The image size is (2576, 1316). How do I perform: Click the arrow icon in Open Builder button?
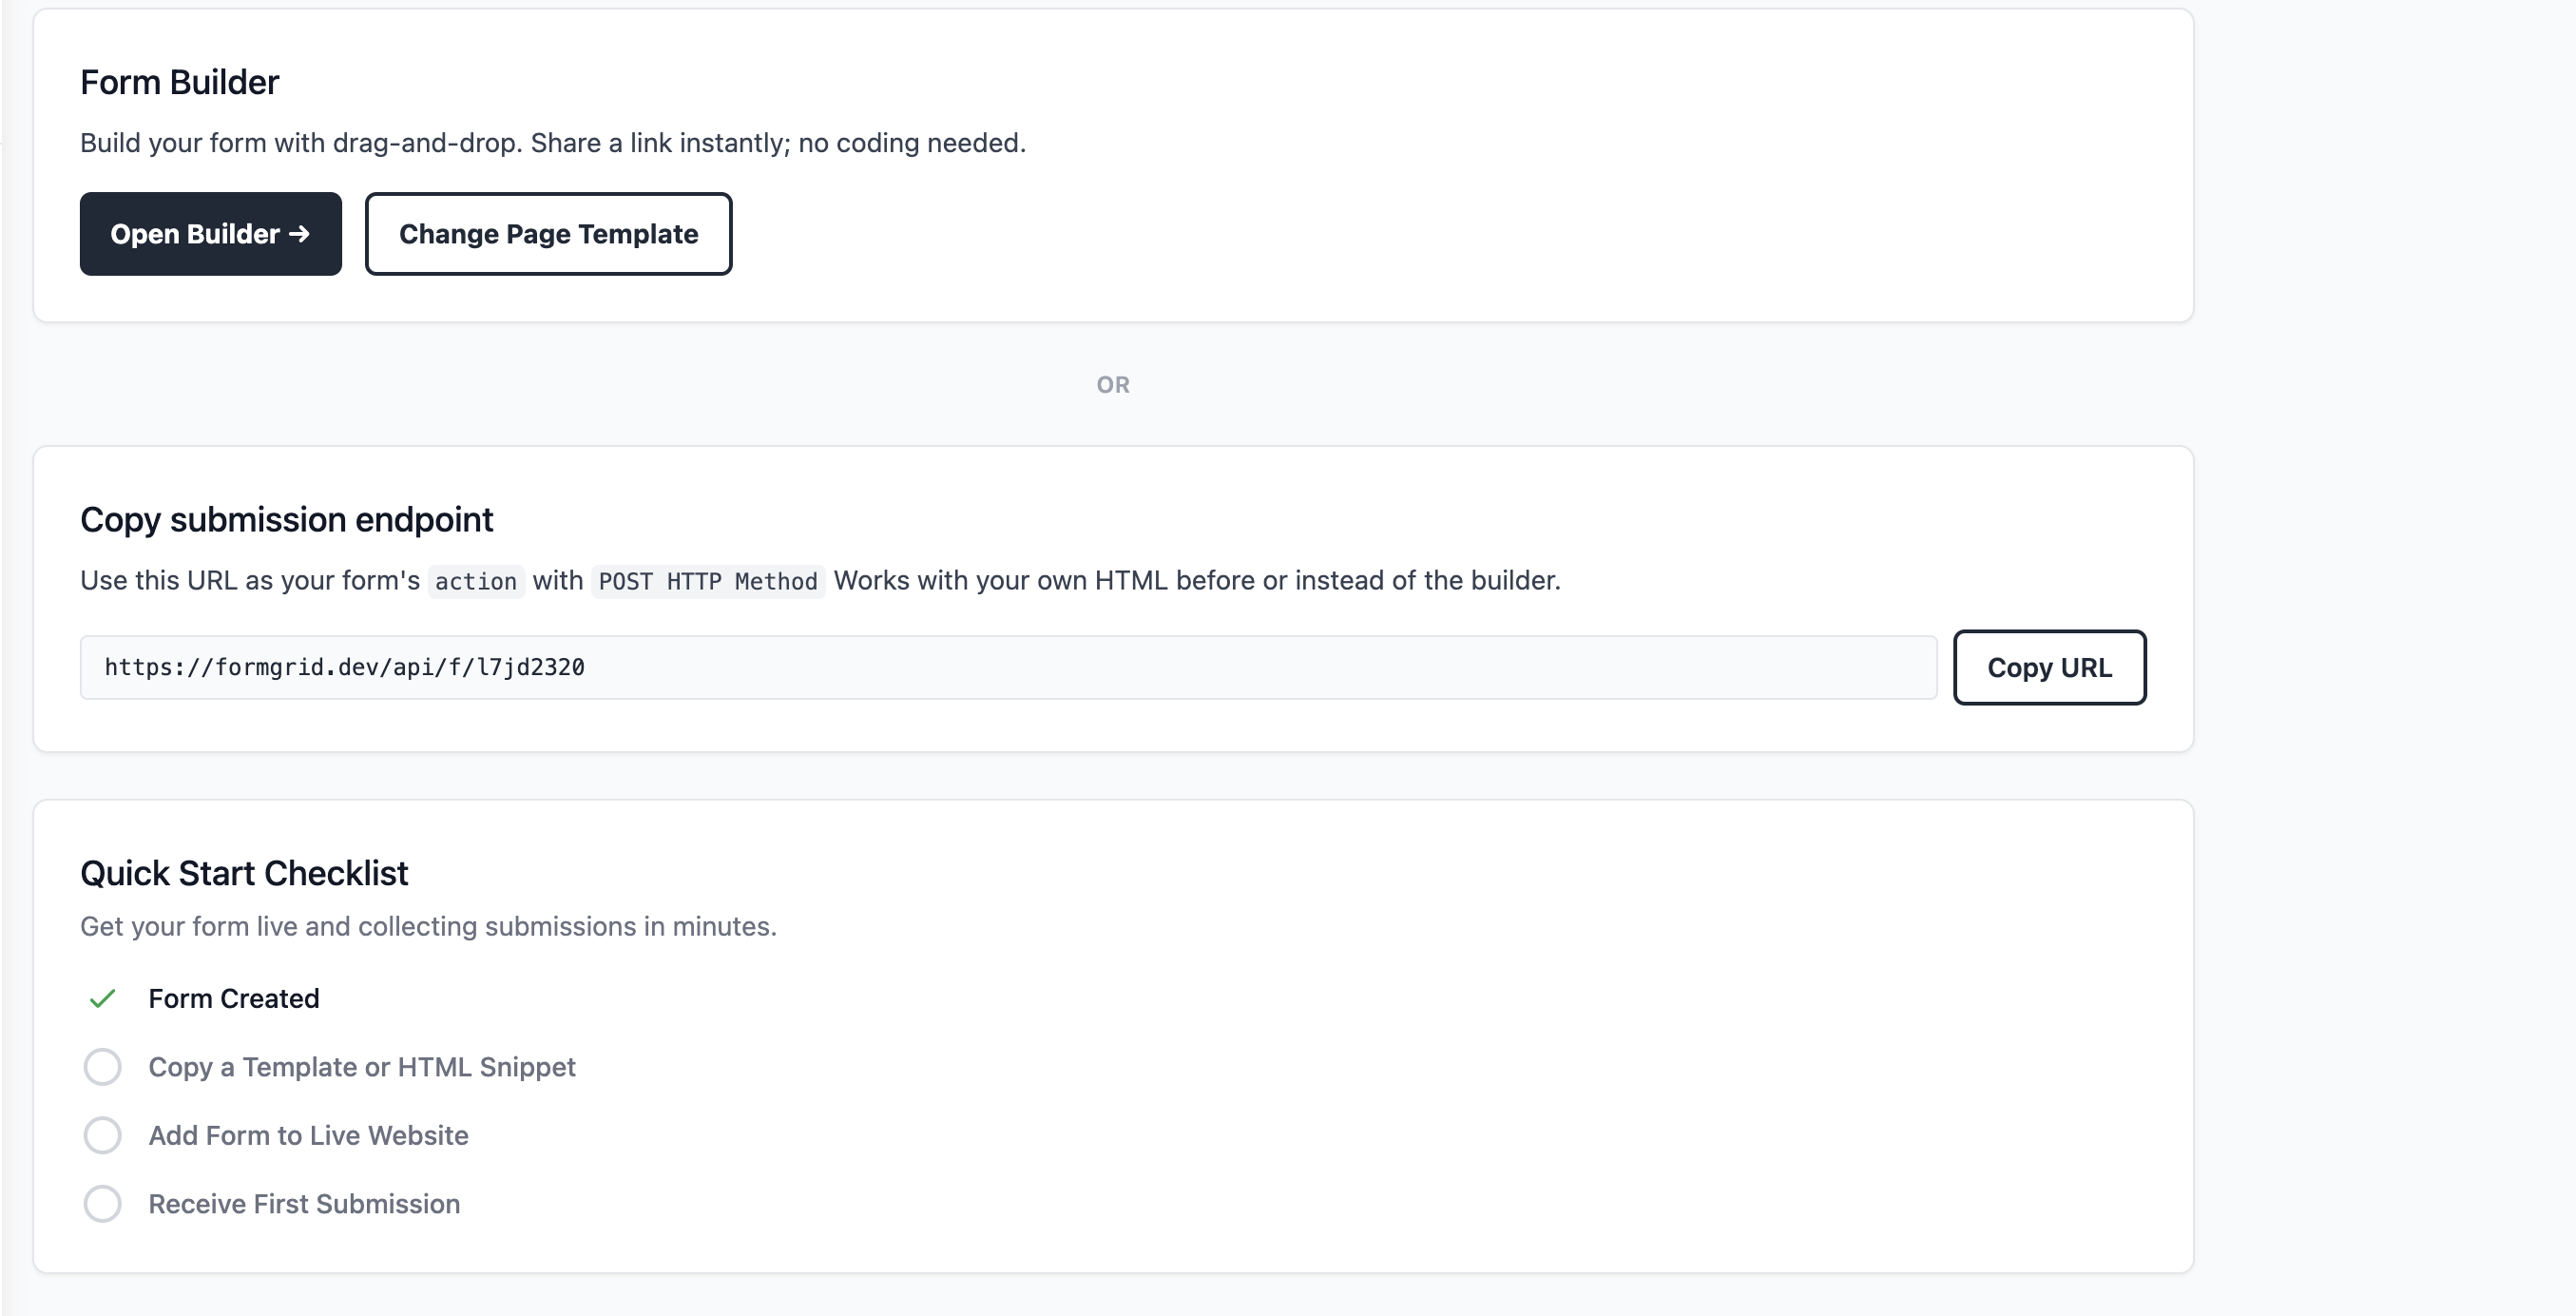pyautogui.click(x=299, y=233)
